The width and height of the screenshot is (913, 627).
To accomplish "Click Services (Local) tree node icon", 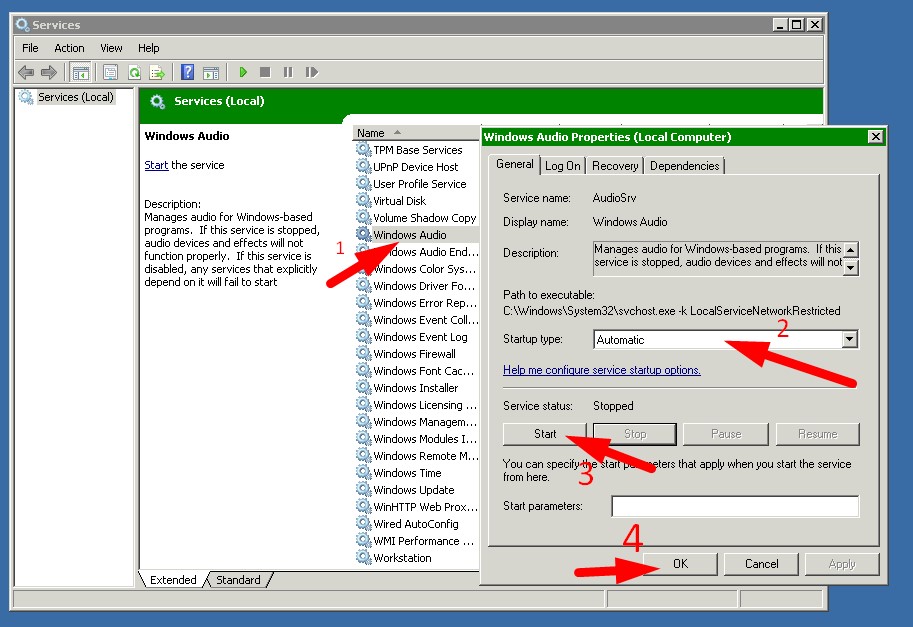I will [26, 97].
